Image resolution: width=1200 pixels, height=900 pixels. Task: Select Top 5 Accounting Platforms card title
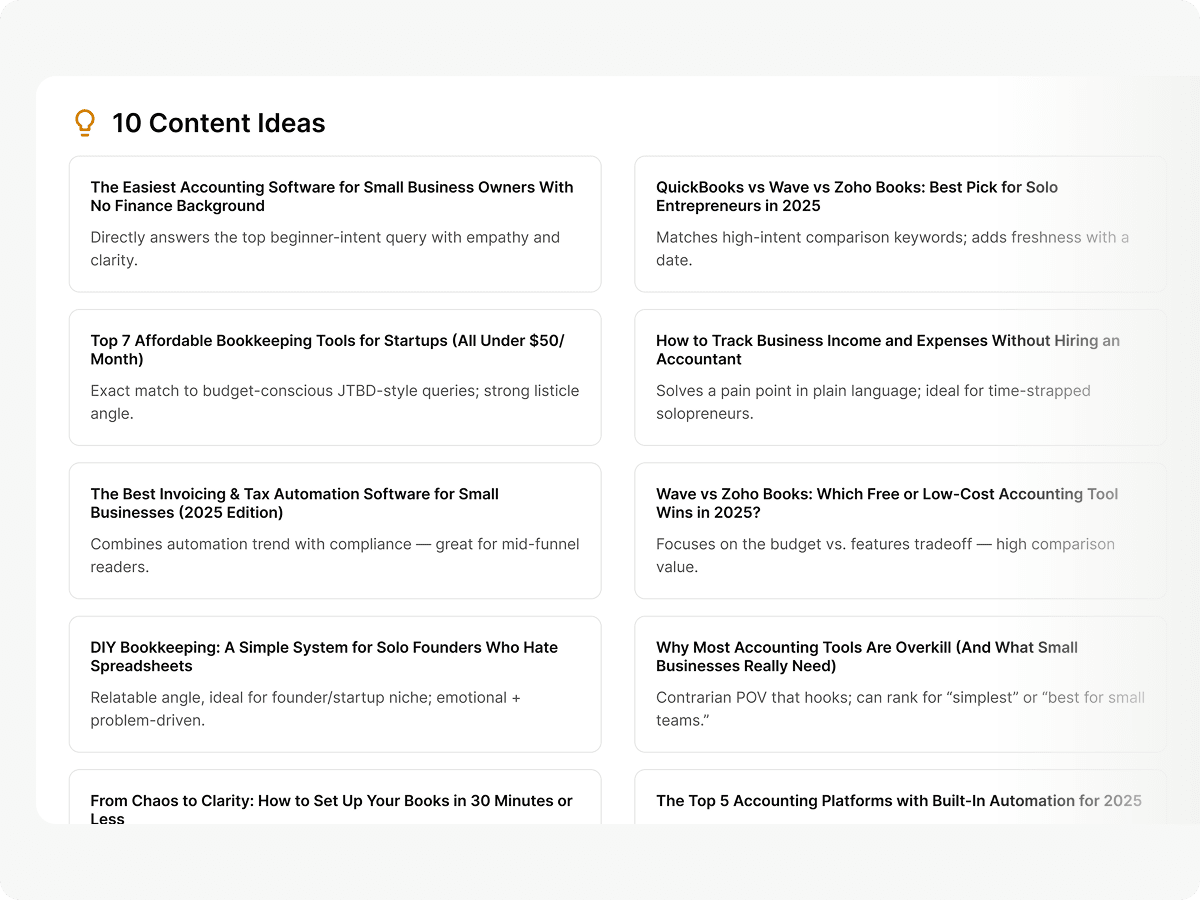(x=898, y=801)
